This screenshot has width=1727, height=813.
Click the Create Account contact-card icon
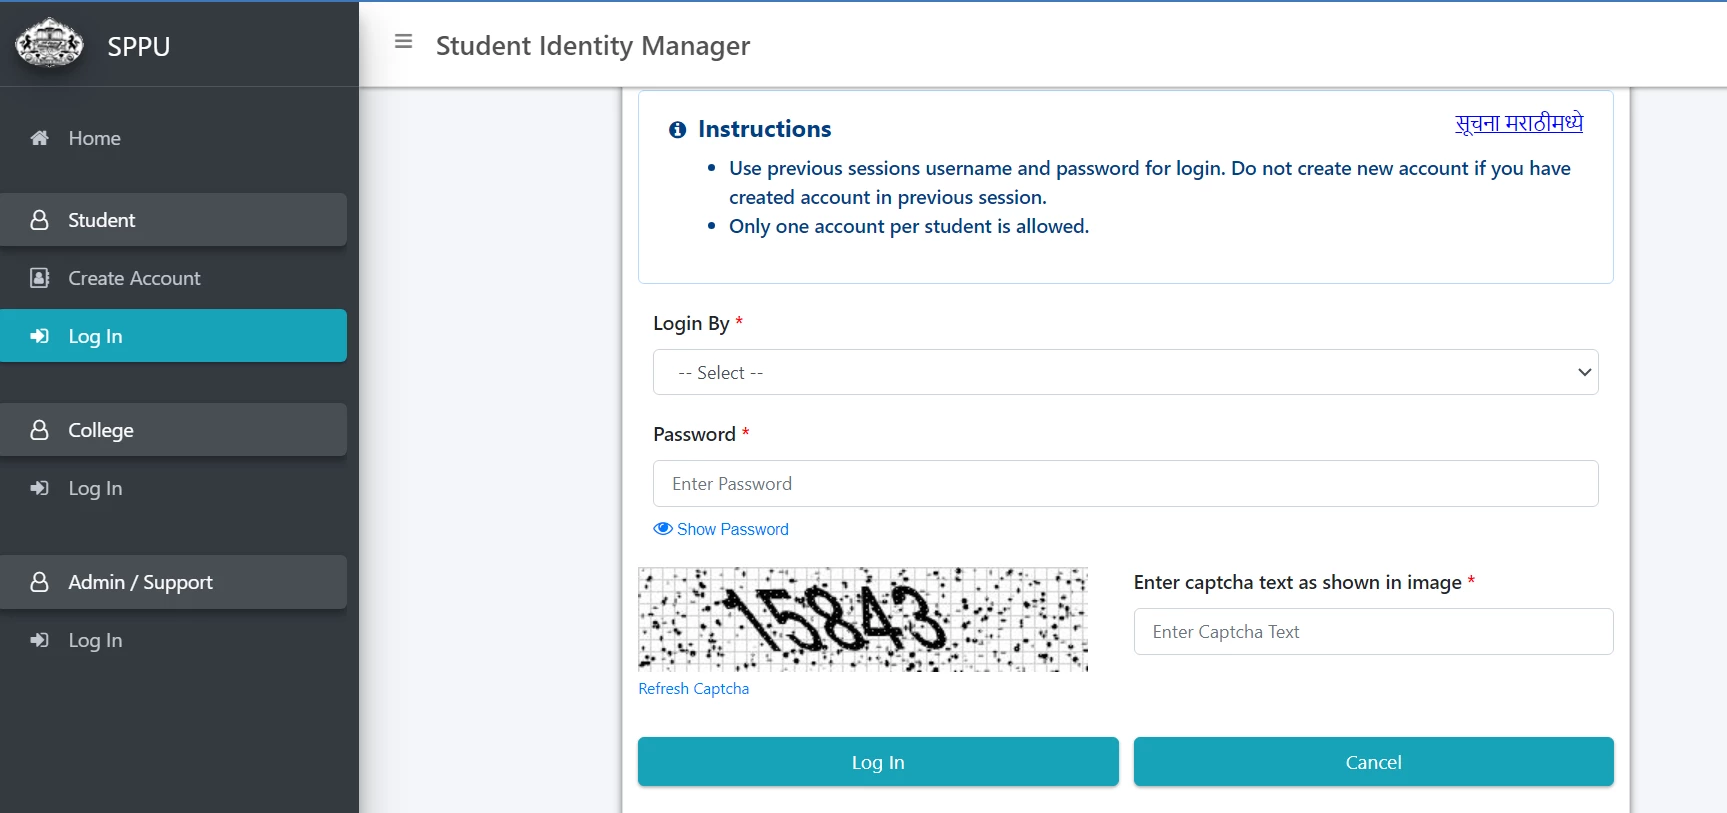tap(40, 278)
